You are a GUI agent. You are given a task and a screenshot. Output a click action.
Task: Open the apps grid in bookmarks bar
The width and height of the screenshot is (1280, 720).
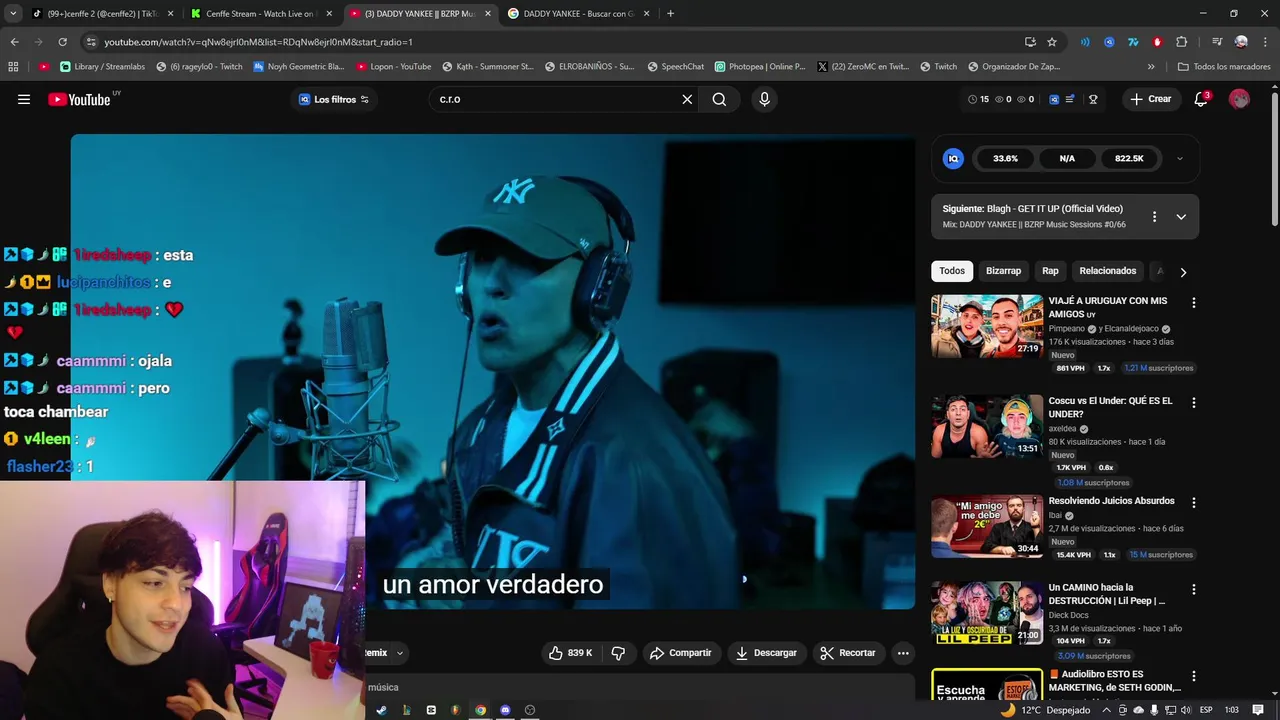click(13, 67)
